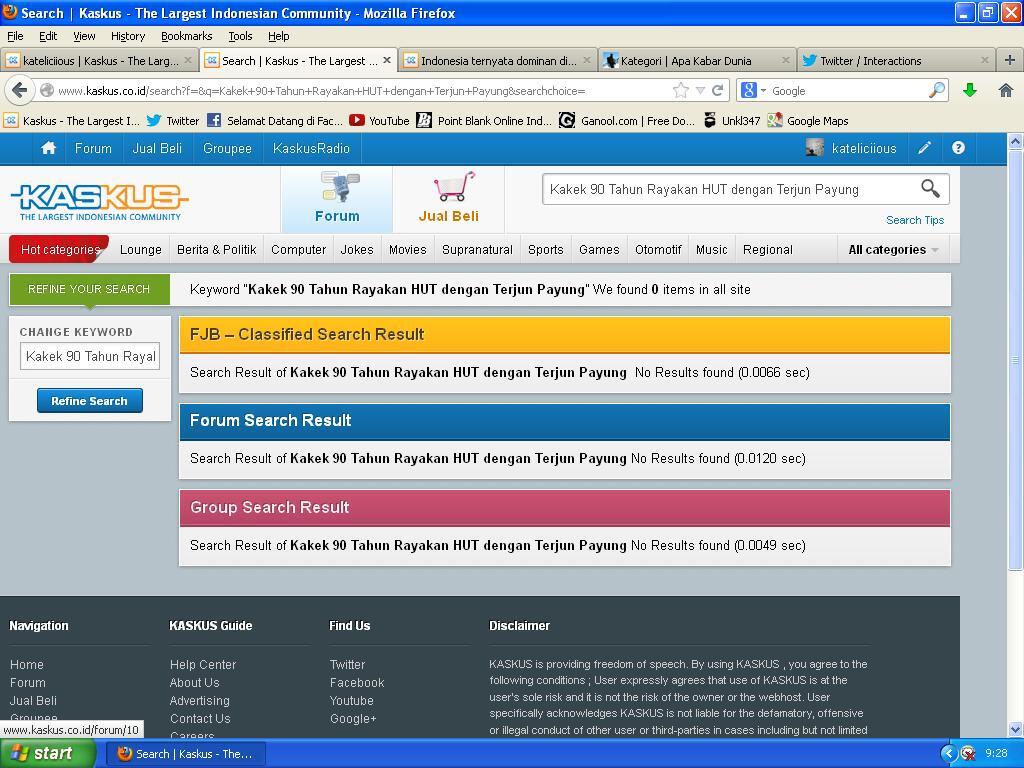Close the Twitter / Interactions tab

985,60
